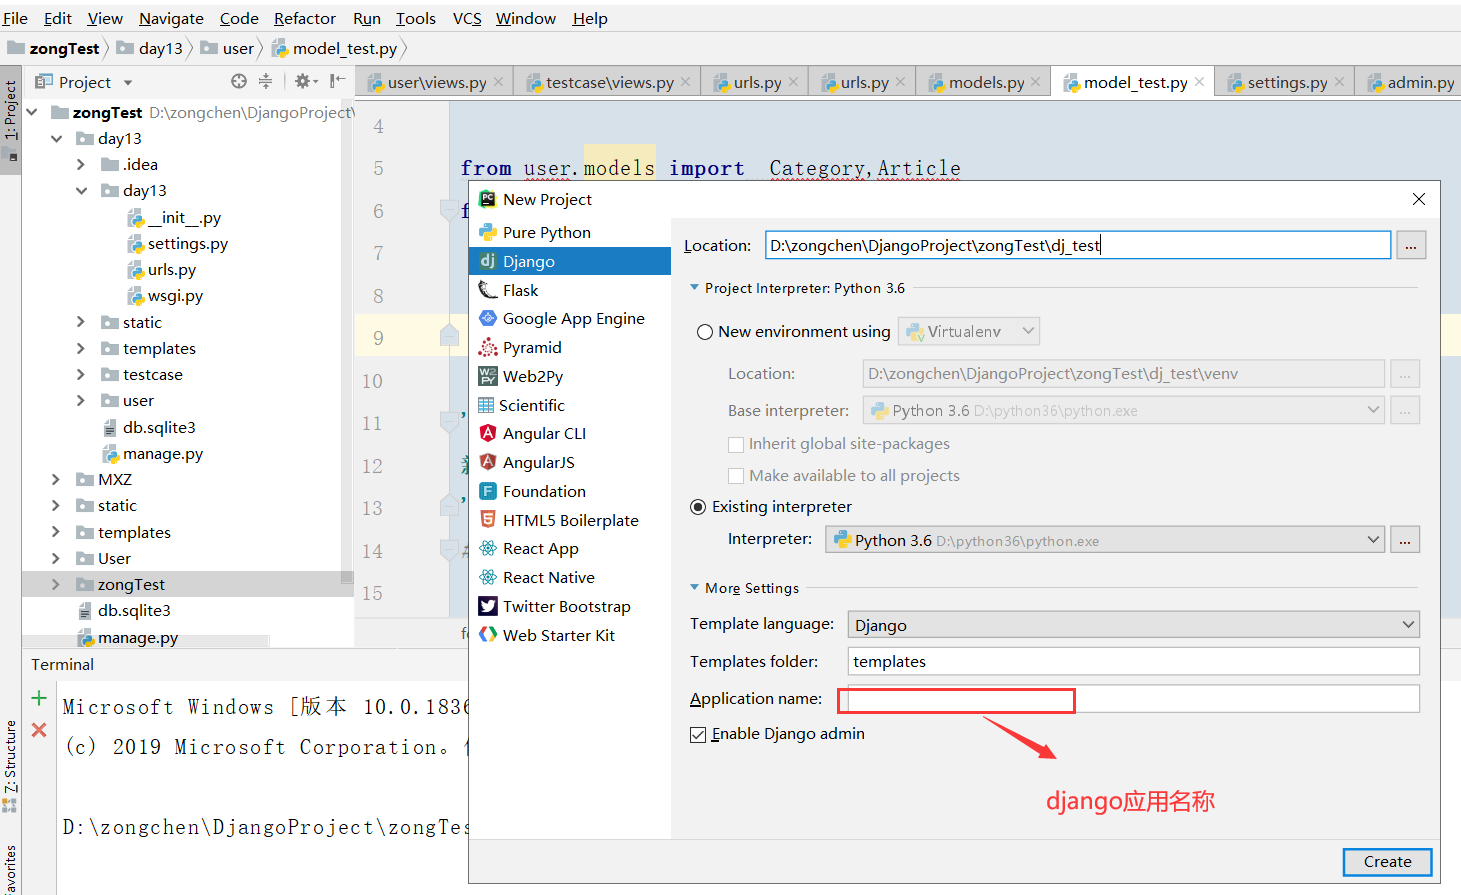Open the VCS menu
Viewport: 1461px width, 895px height.
(x=467, y=18)
